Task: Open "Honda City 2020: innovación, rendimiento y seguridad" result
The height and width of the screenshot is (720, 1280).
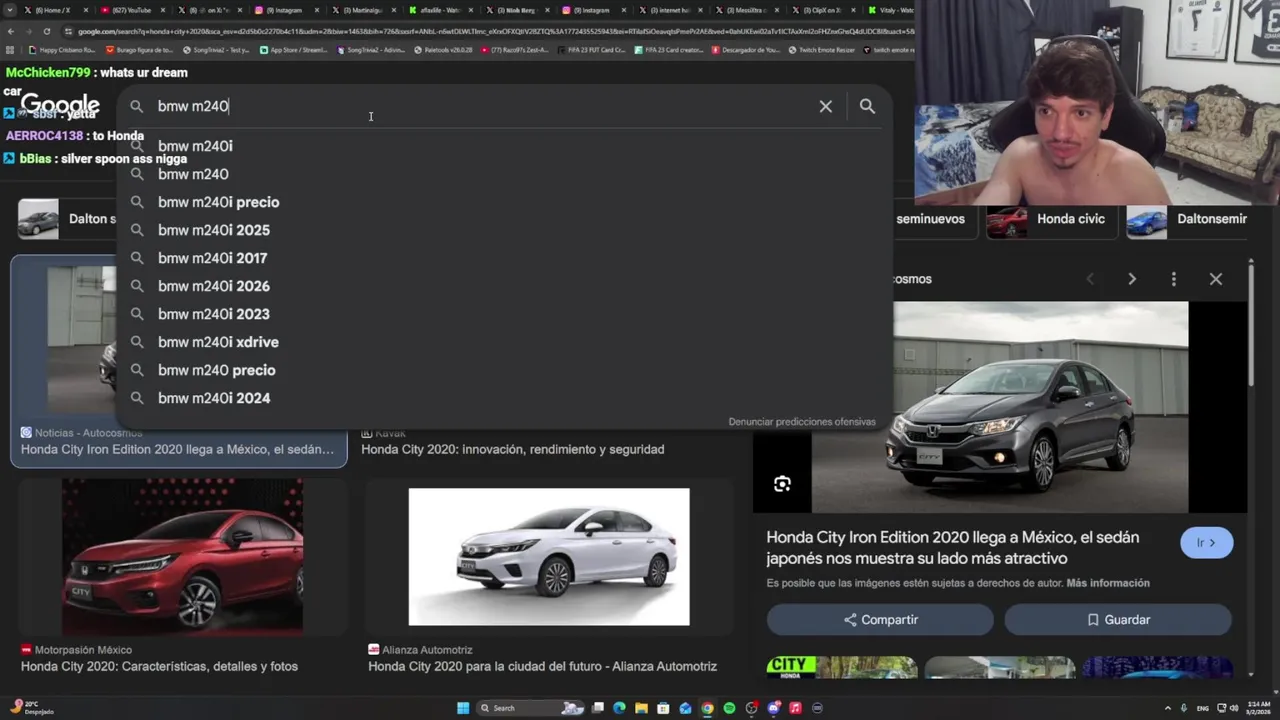Action: click(x=512, y=450)
